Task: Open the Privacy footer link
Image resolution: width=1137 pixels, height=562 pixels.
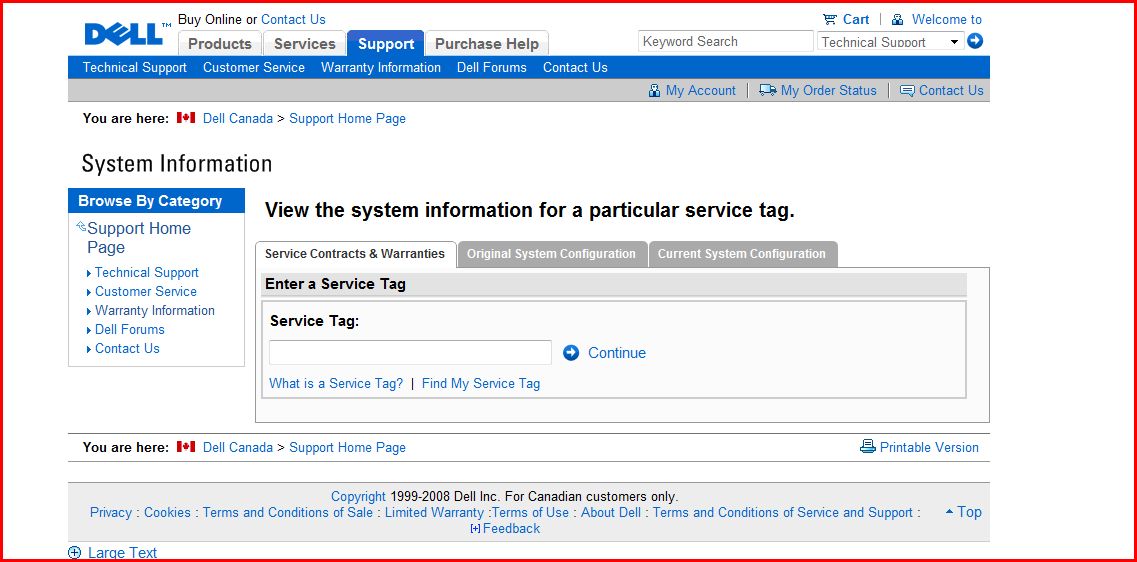Action: pyautogui.click(x=111, y=513)
